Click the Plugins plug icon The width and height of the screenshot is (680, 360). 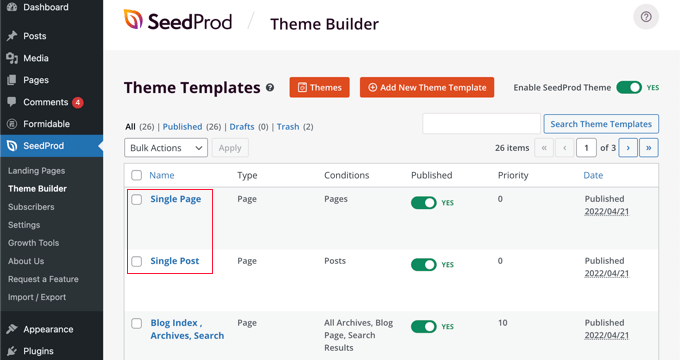12,351
